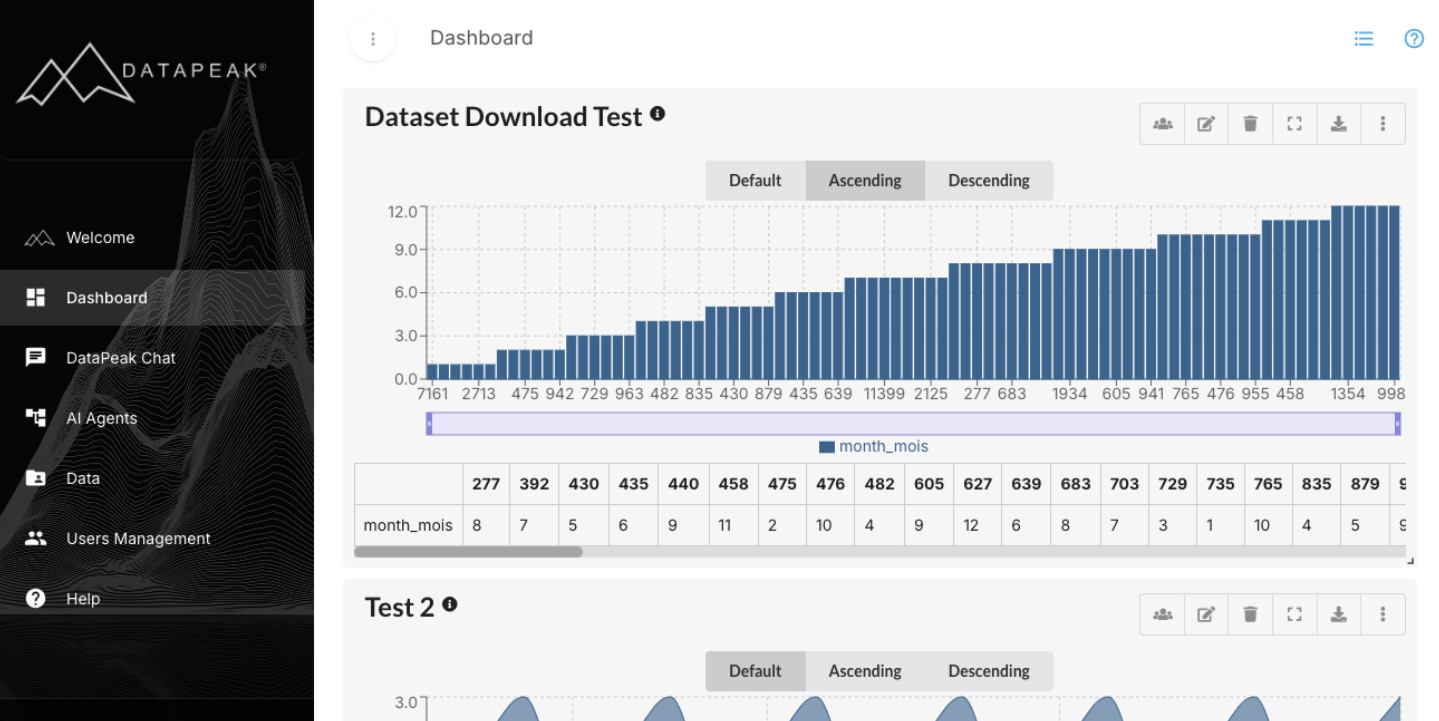1439x721 pixels.
Task: Open the AI Agents section
Action: tap(102, 418)
